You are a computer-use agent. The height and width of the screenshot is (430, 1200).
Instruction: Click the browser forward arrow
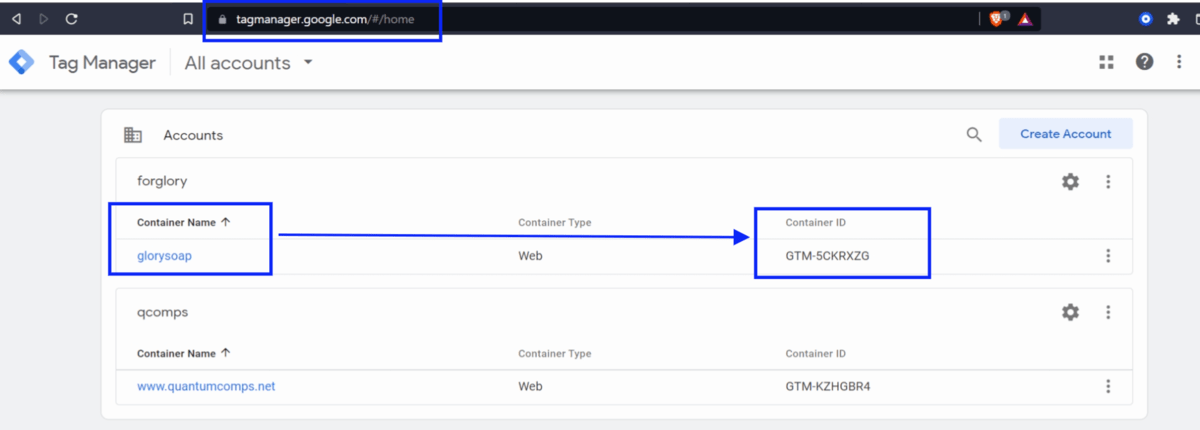(x=43, y=19)
